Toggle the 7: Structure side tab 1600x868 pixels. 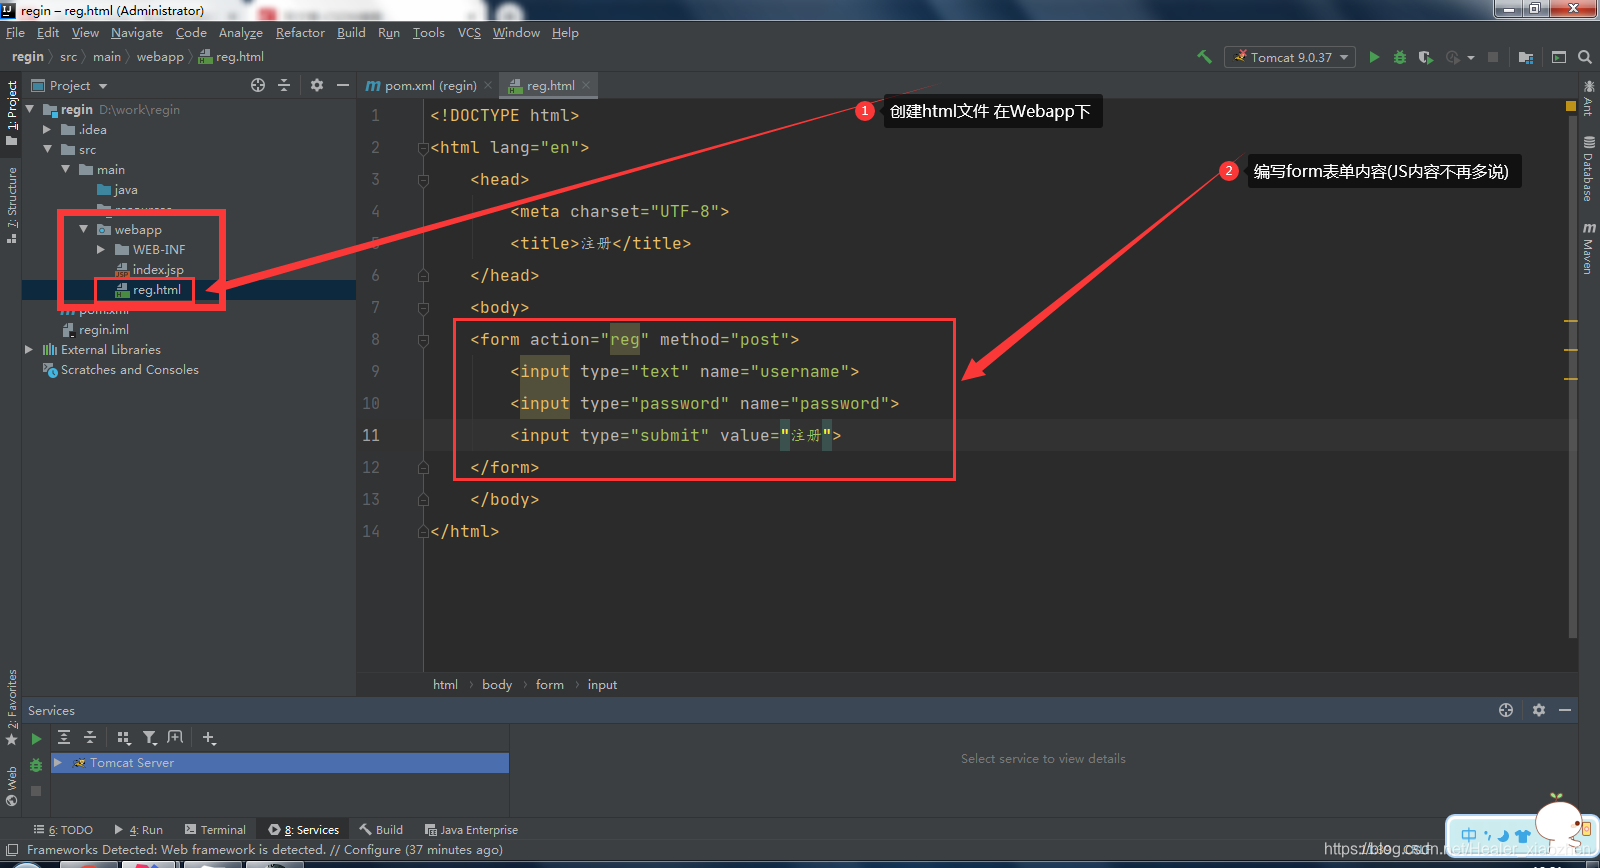(x=11, y=205)
